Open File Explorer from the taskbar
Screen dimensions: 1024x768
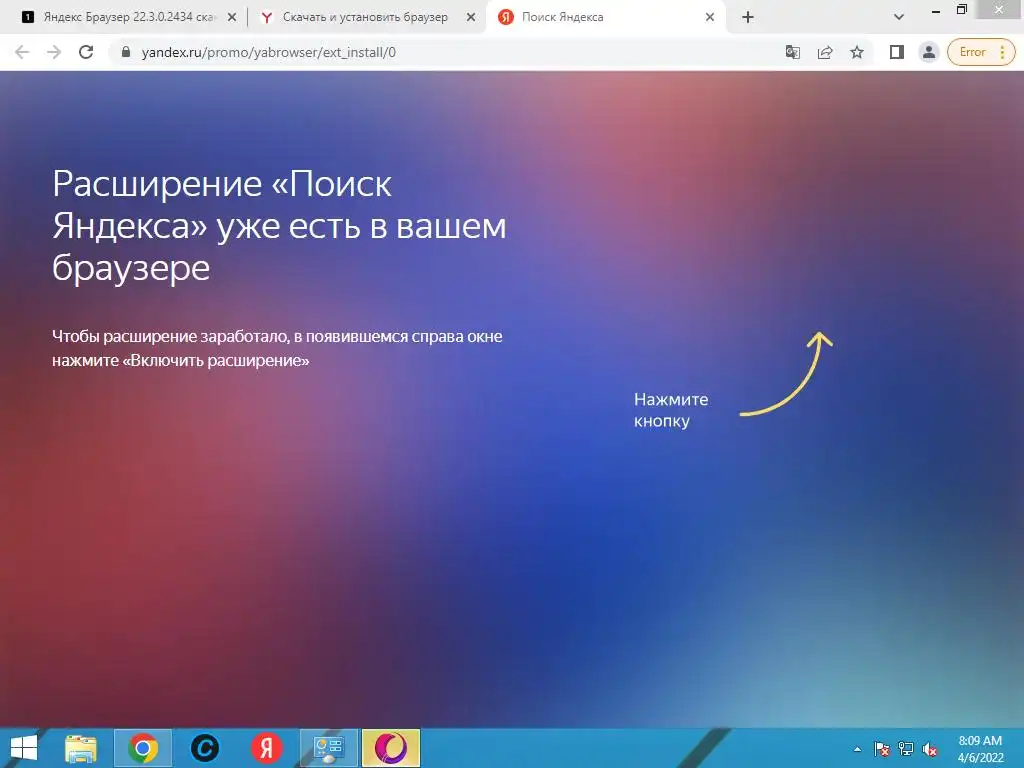coord(81,748)
